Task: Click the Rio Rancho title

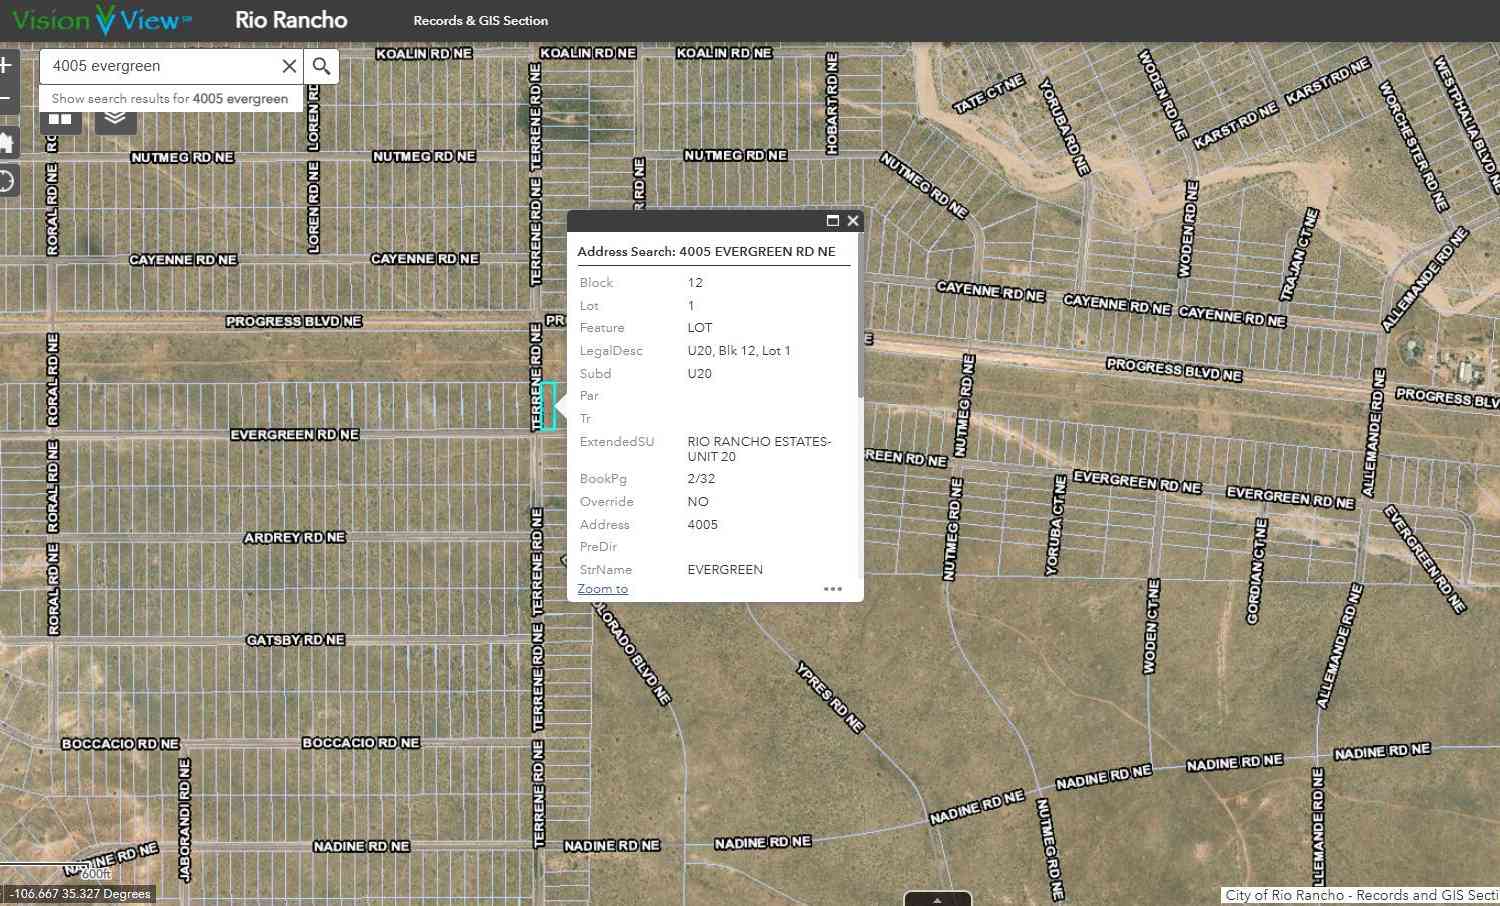Action: (291, 20)
